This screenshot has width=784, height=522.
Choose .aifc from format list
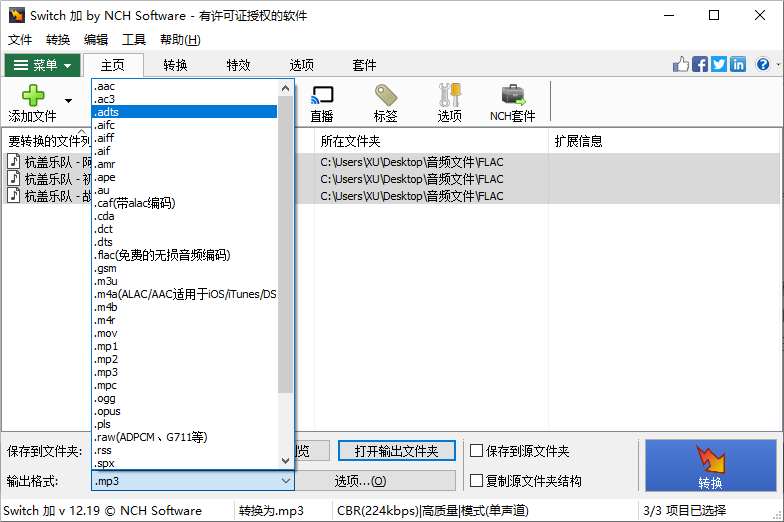click(x=184, y=125)
